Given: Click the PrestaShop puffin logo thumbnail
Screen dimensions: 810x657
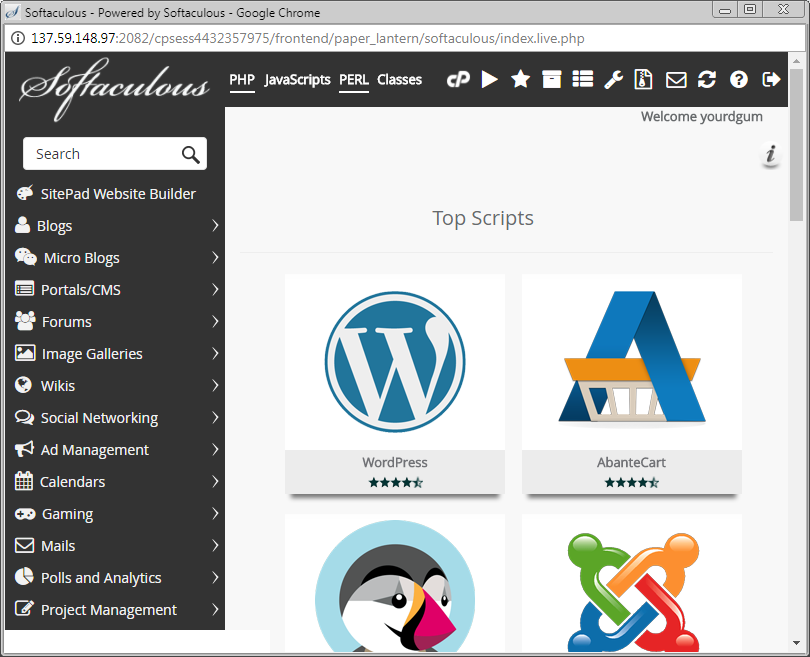Looking at the screenshot, I should click(x=395, y=586).
